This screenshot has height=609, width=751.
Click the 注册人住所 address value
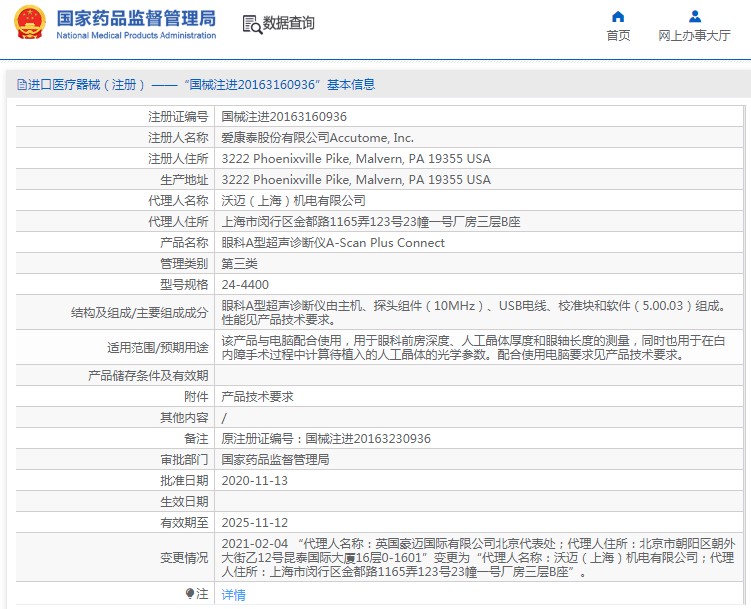[x=356, y=159]
